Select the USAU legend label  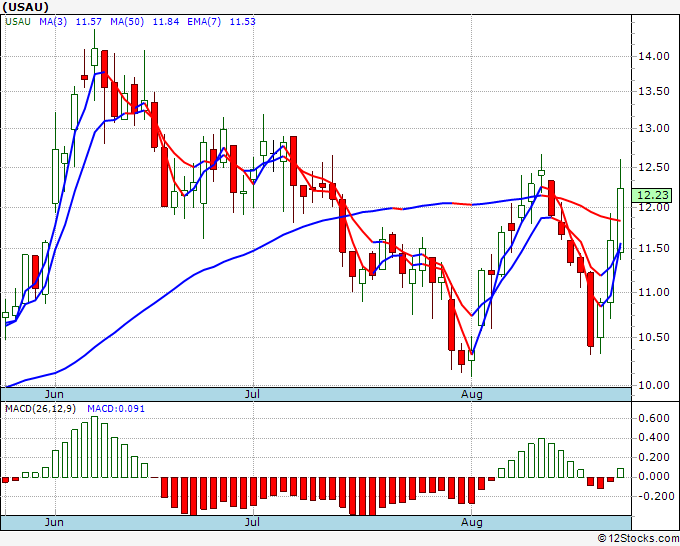(x=18, y=21)
